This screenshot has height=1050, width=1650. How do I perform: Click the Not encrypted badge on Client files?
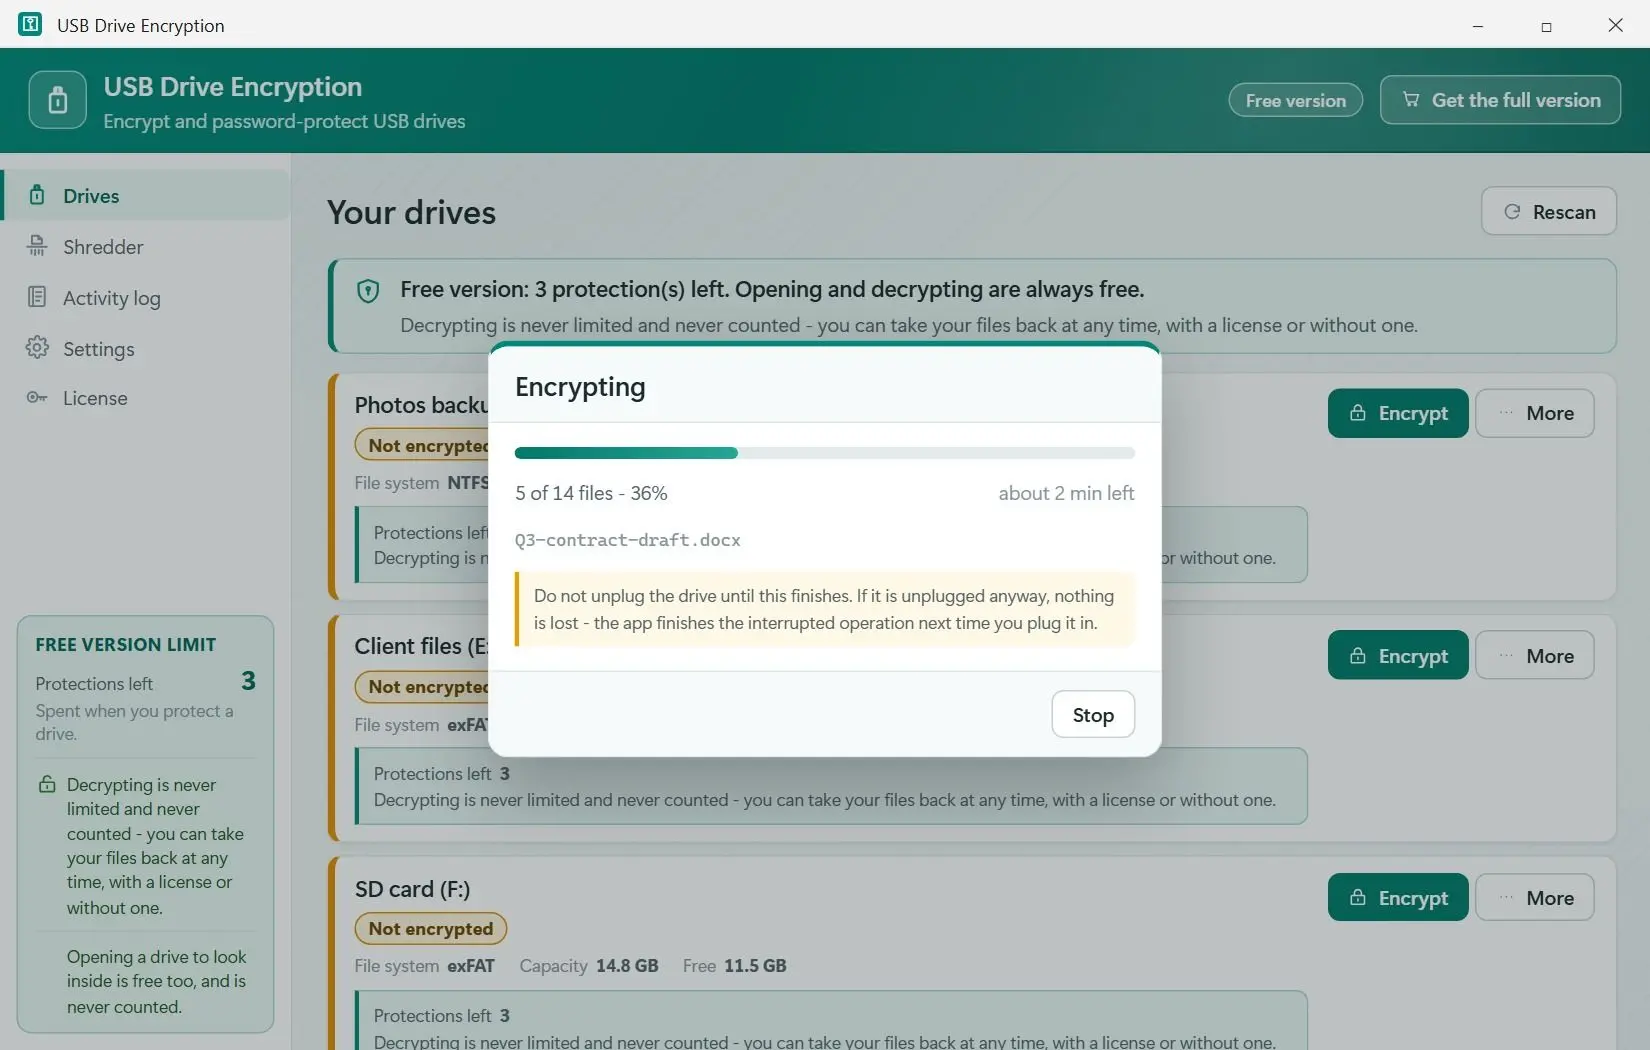(422, 687)
